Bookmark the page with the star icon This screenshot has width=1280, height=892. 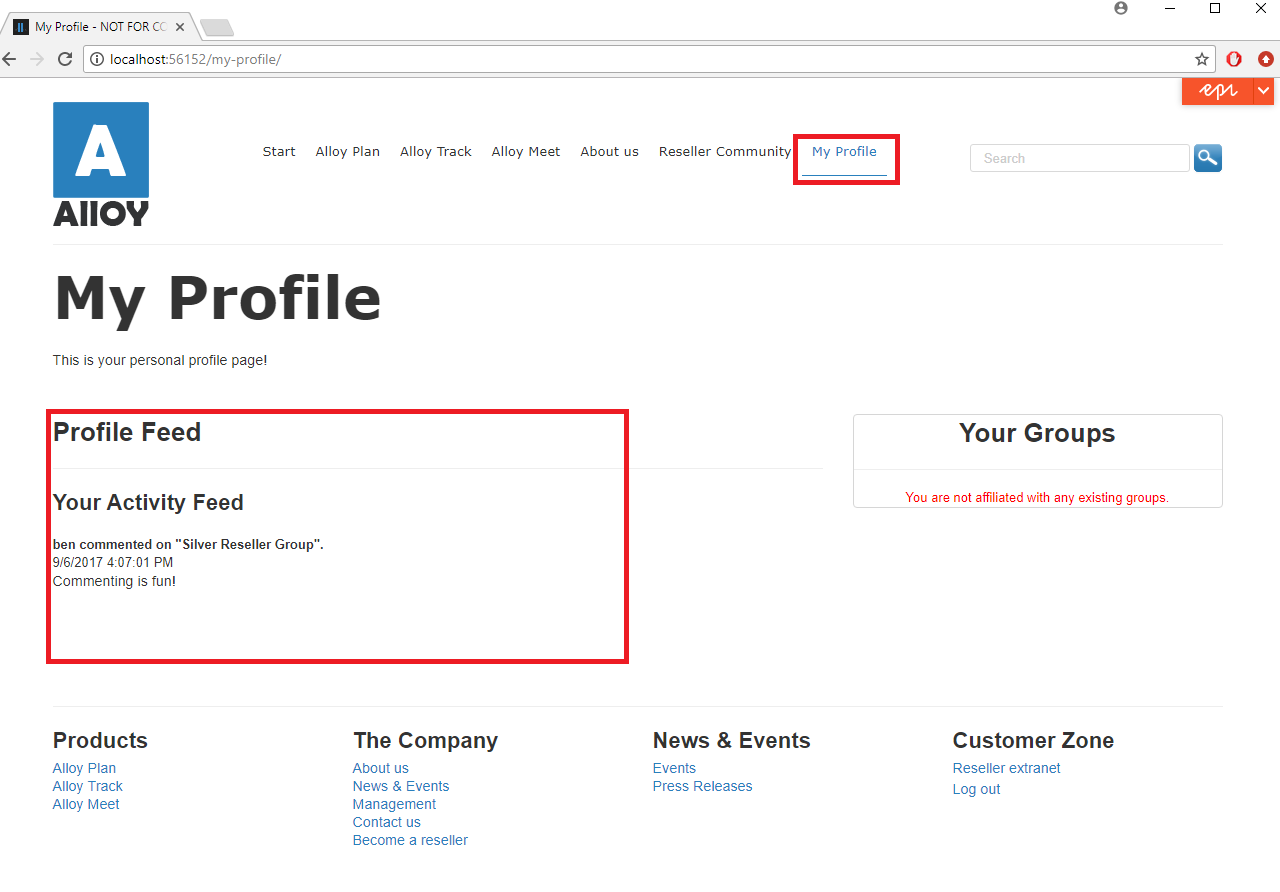tap(1200, 59)
